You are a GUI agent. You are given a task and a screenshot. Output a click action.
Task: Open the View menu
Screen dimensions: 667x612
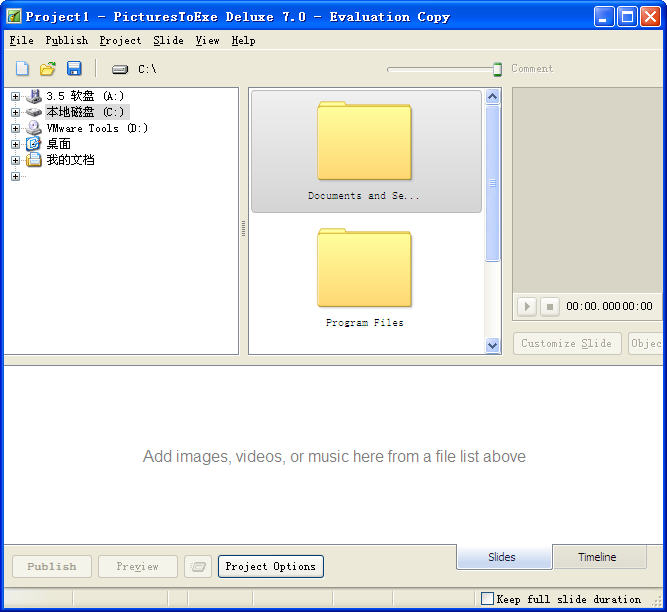208,40
